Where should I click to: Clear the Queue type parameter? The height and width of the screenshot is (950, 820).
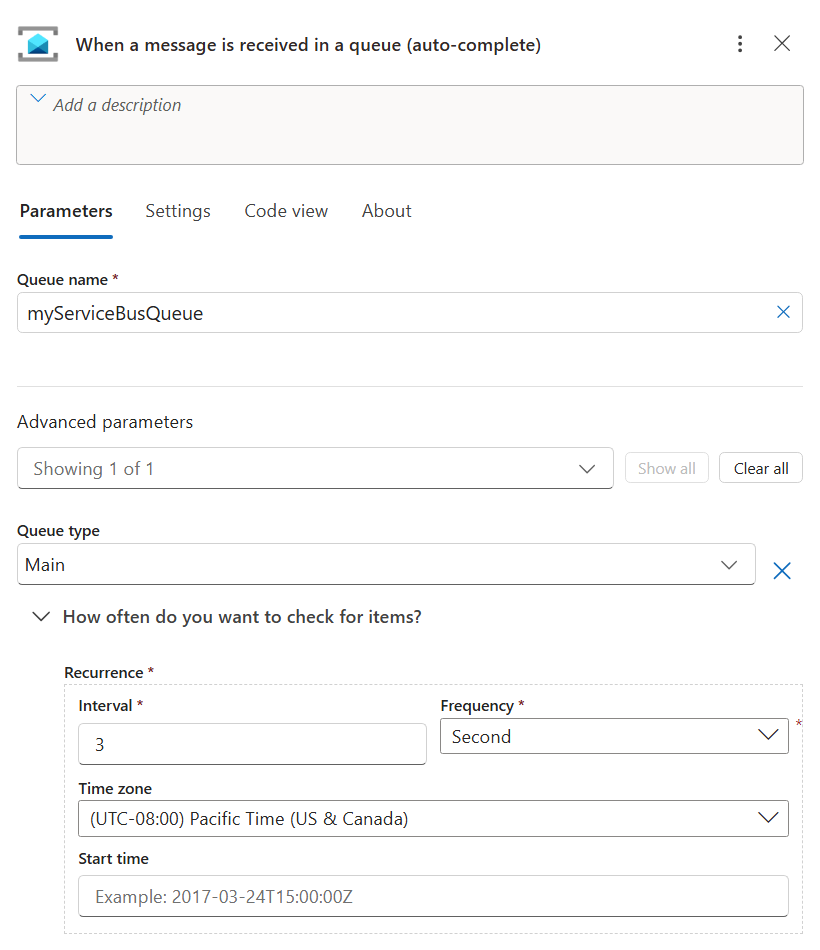point(783,571)
